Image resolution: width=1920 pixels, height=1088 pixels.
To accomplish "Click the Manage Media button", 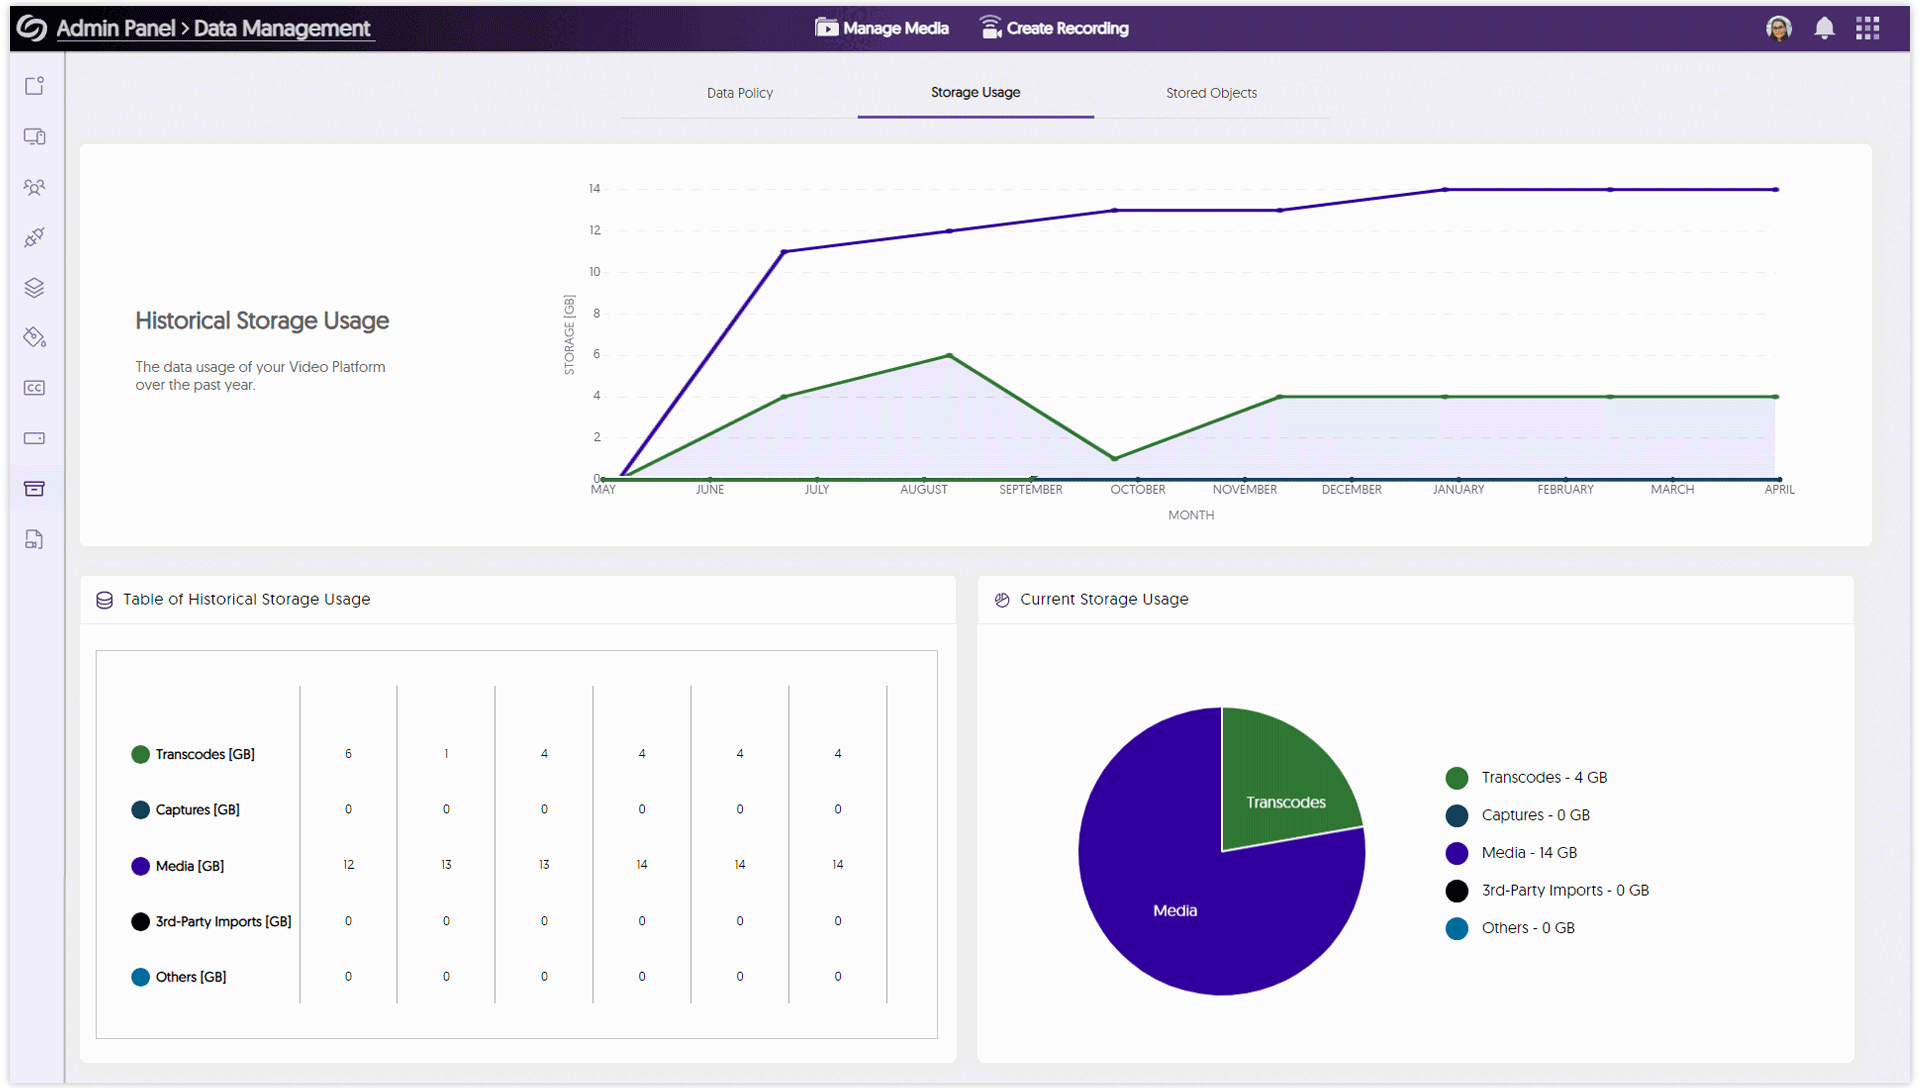I will point(881,28).
